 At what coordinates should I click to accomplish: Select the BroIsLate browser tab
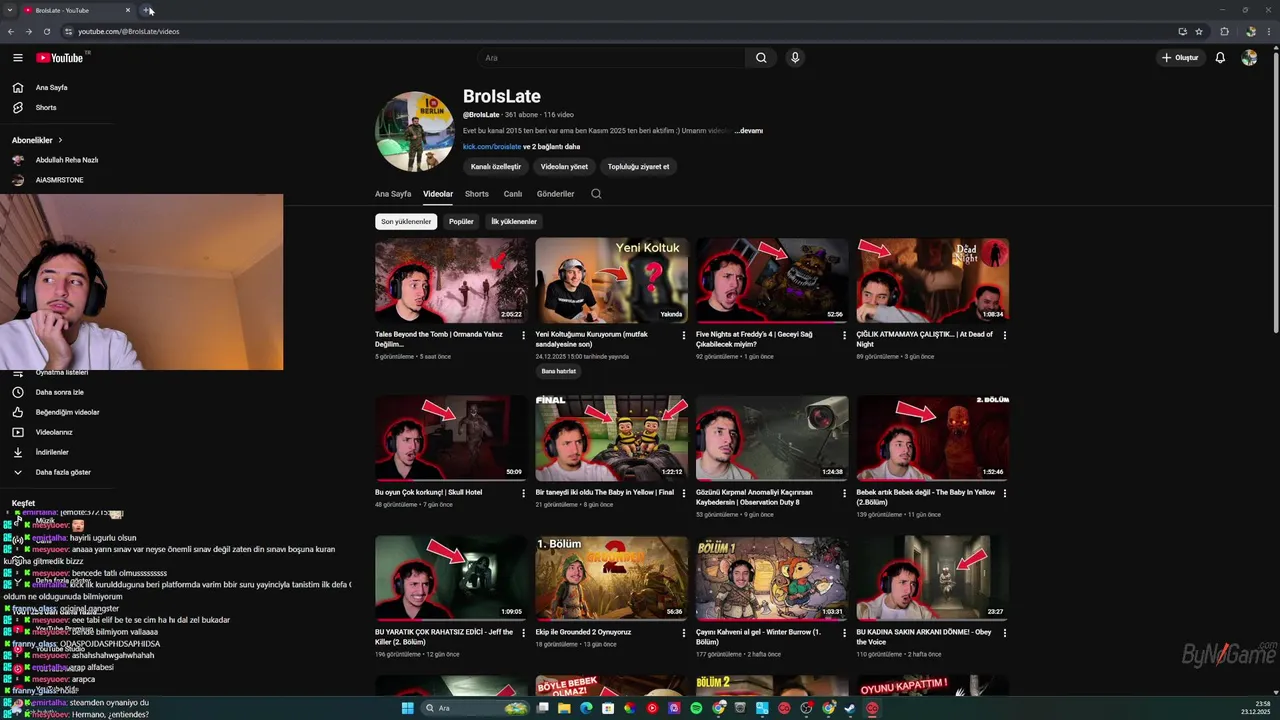point(78,10)
